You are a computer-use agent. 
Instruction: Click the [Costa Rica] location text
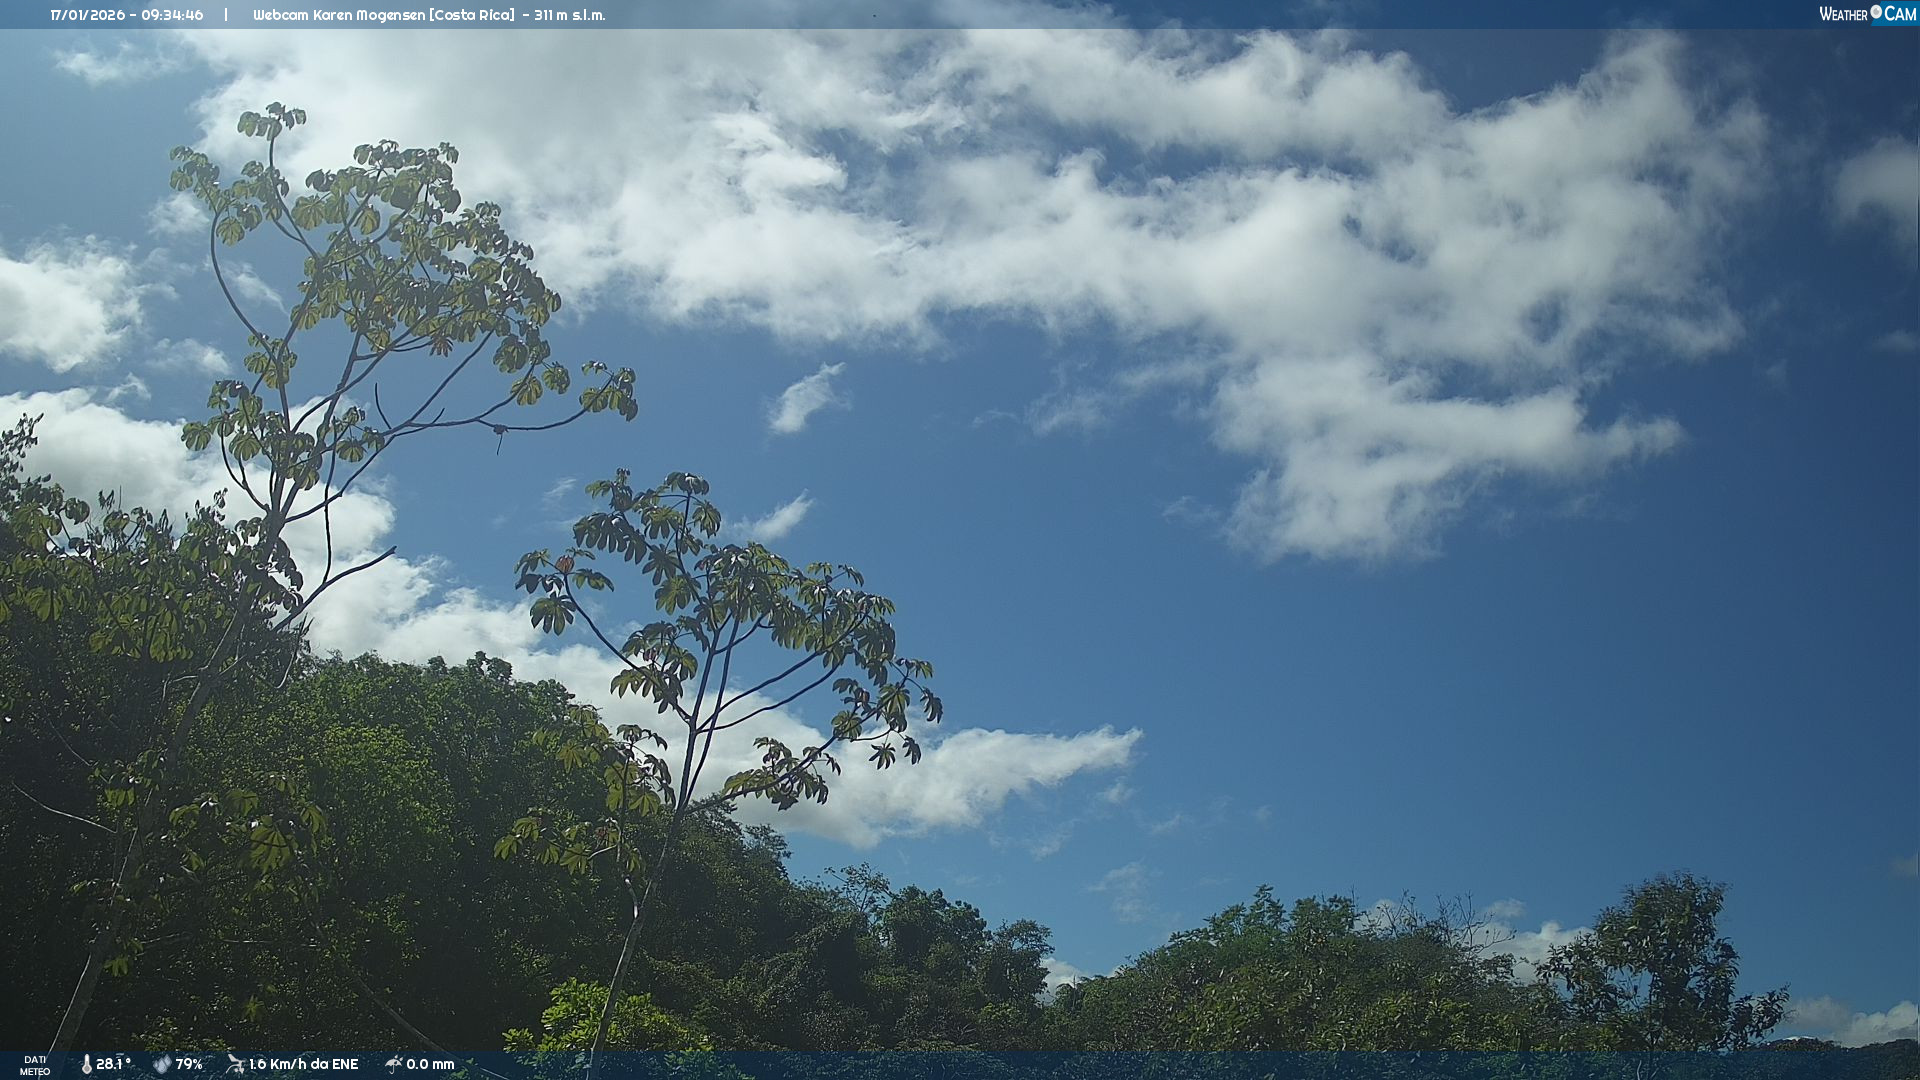point(472,15)
